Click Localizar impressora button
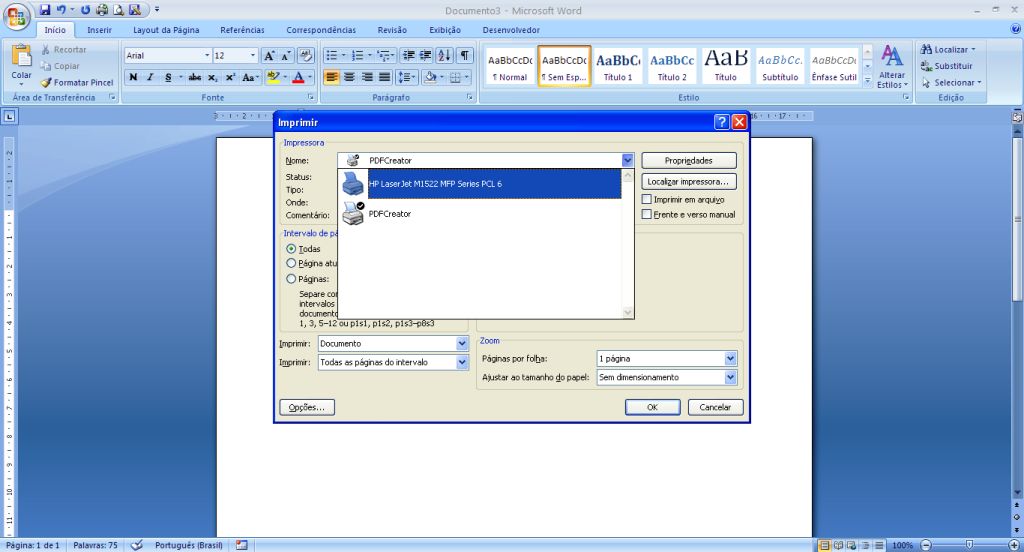Viewport: 1024px width, 552px height. 689,182
